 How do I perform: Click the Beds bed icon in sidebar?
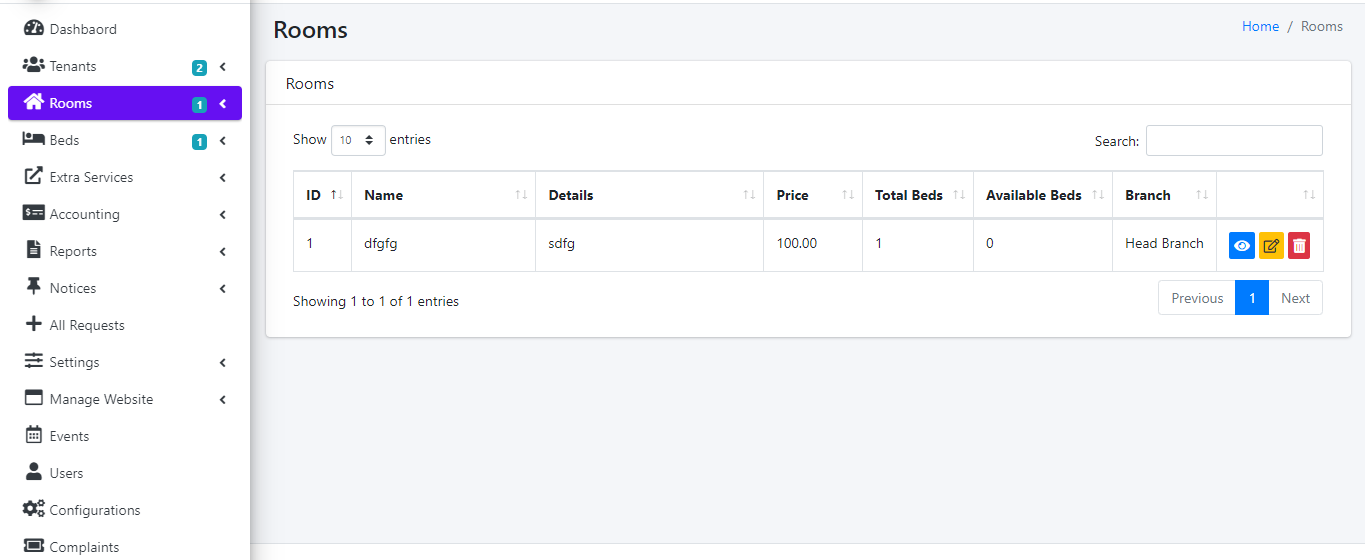[x=34, y=140]
